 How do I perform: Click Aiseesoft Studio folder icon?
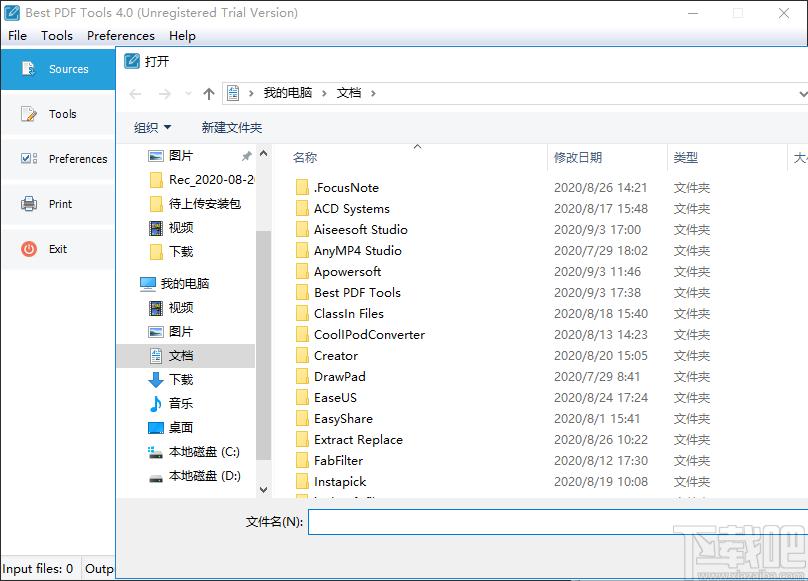tap(302, 230)
